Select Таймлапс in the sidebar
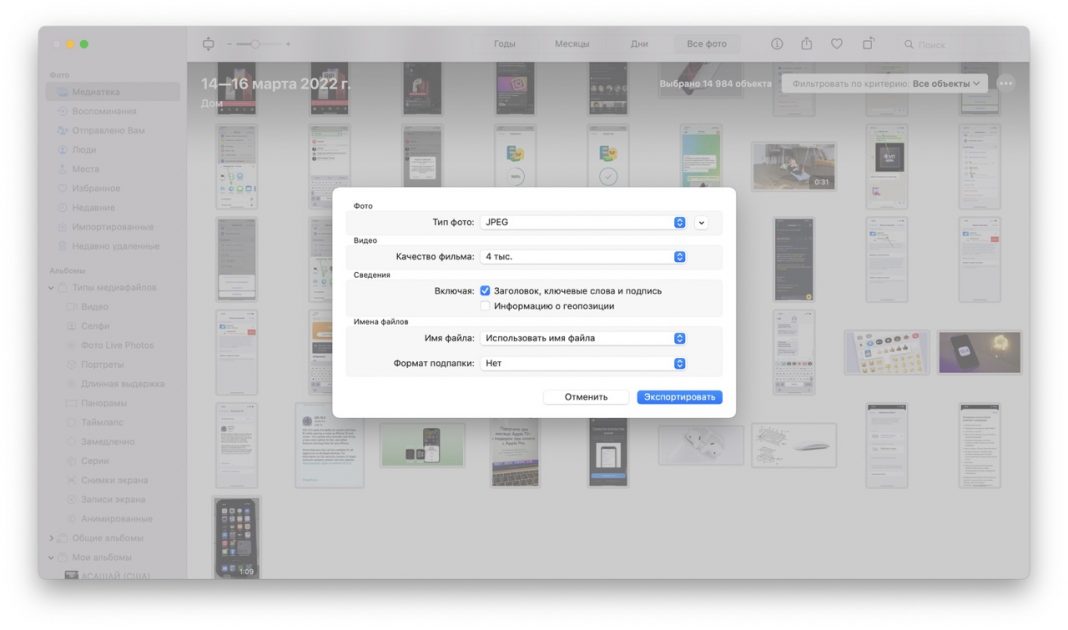This screenshot has height=630, width=1068. [x=112, y=422]
